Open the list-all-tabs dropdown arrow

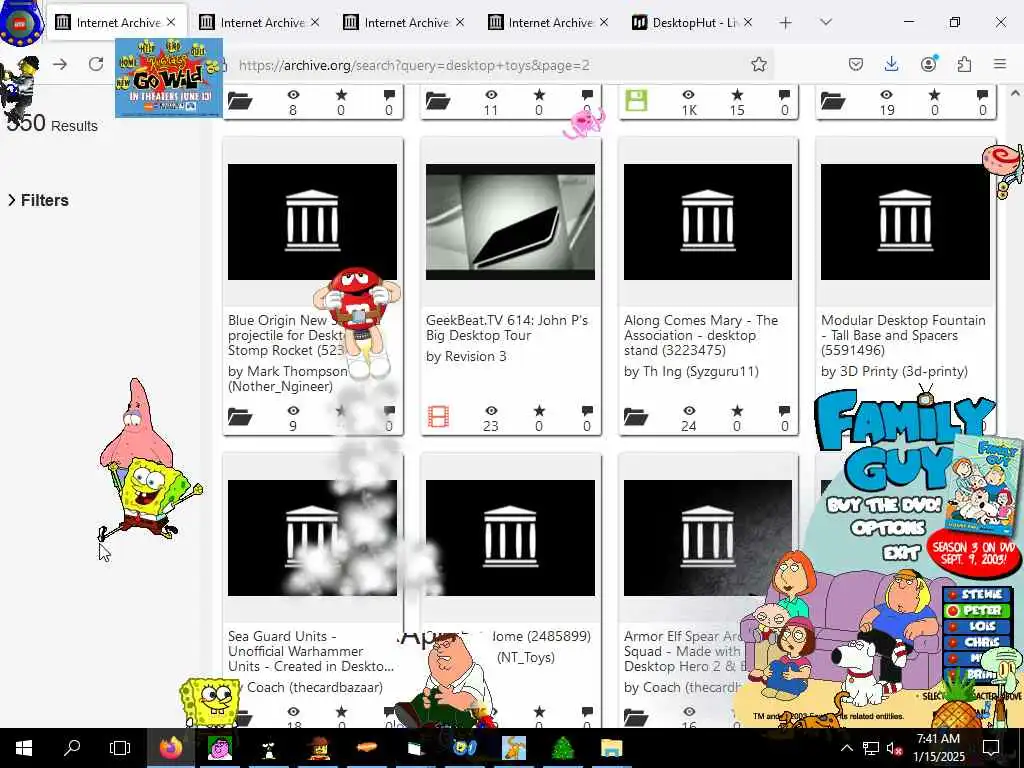[x=825, y=23]
